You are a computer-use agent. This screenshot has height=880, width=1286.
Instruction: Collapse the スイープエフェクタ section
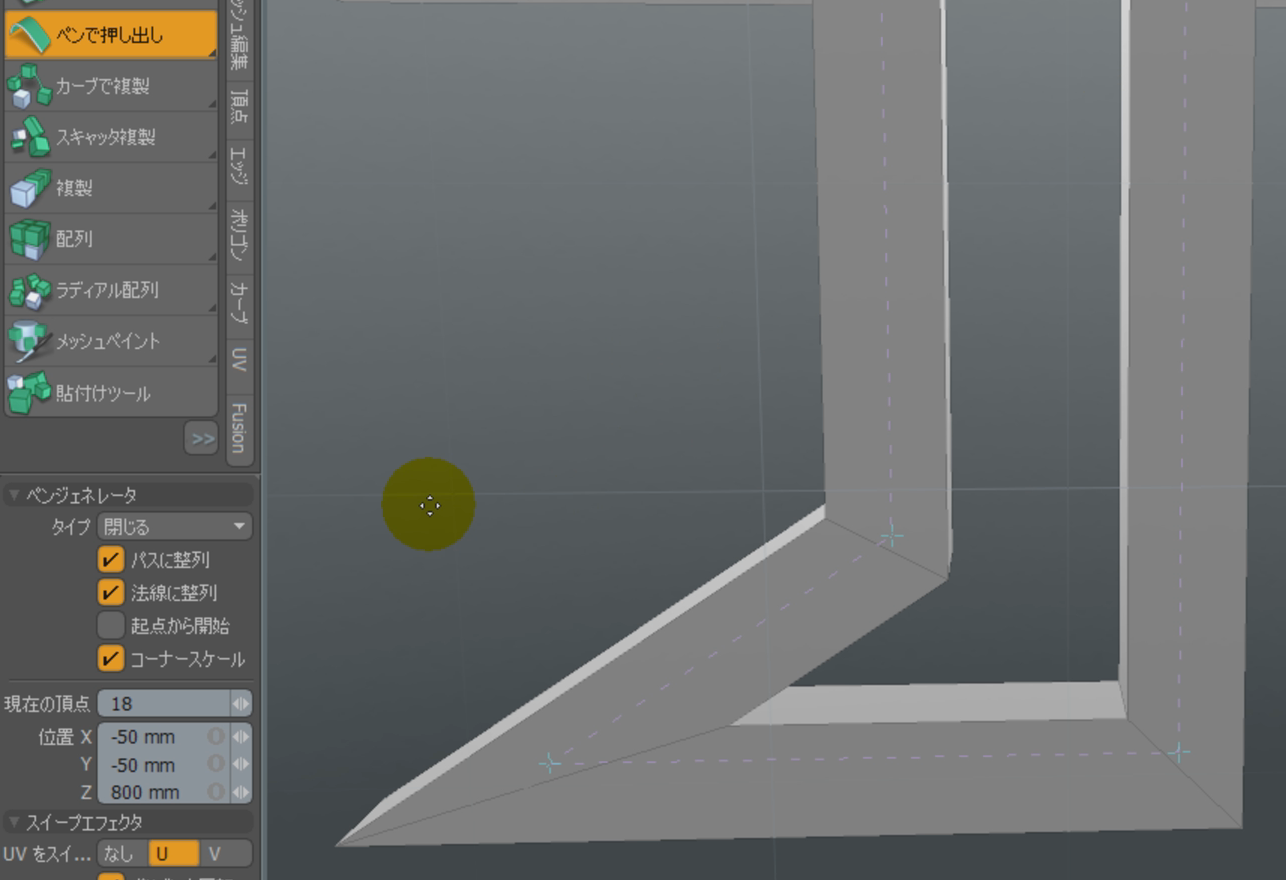click(x=14, y=822)
